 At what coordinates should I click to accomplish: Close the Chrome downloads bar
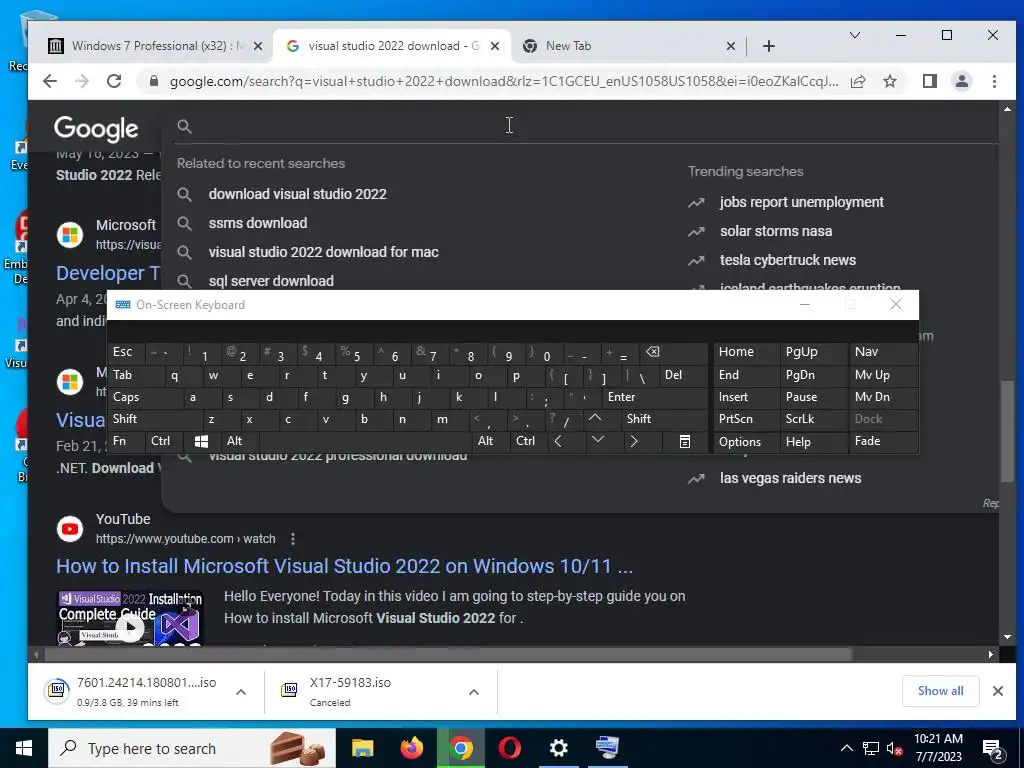click(997, 691)
